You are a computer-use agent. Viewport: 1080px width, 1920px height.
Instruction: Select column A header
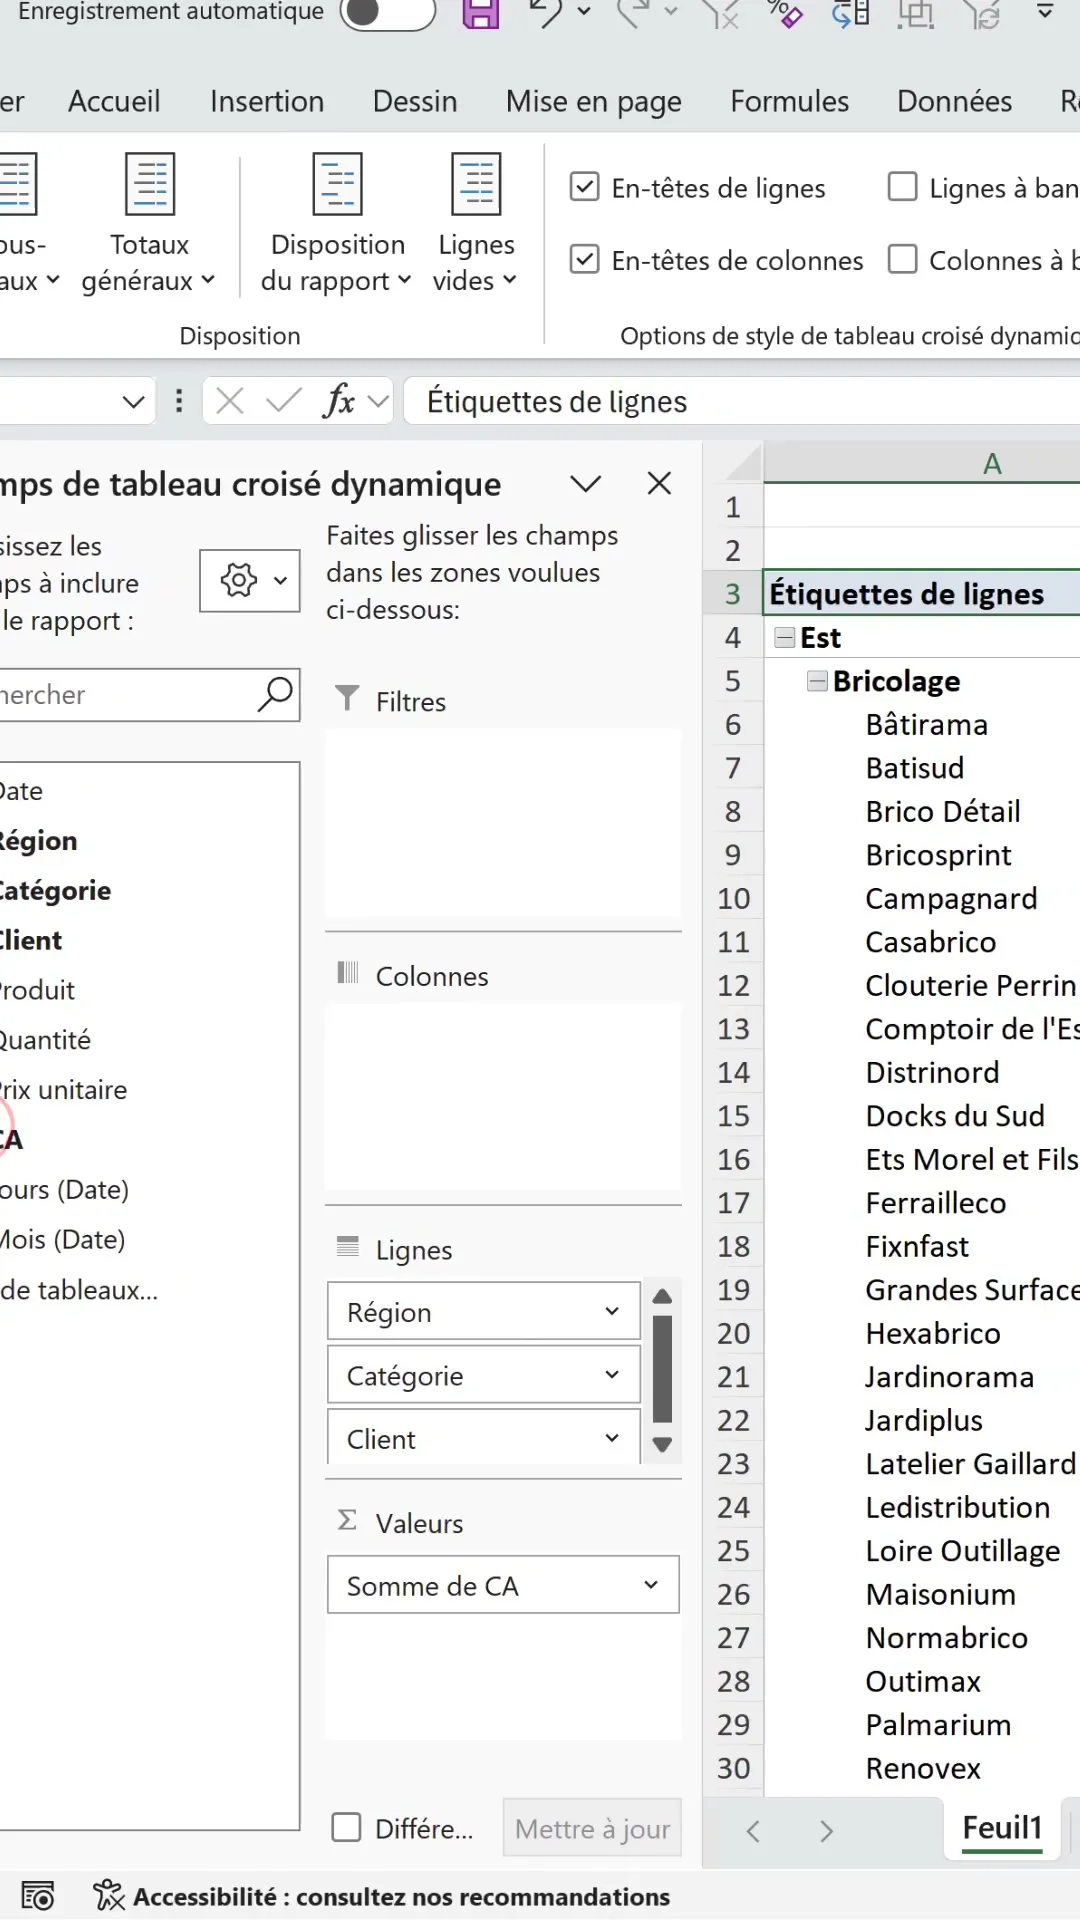pos(922,464)
